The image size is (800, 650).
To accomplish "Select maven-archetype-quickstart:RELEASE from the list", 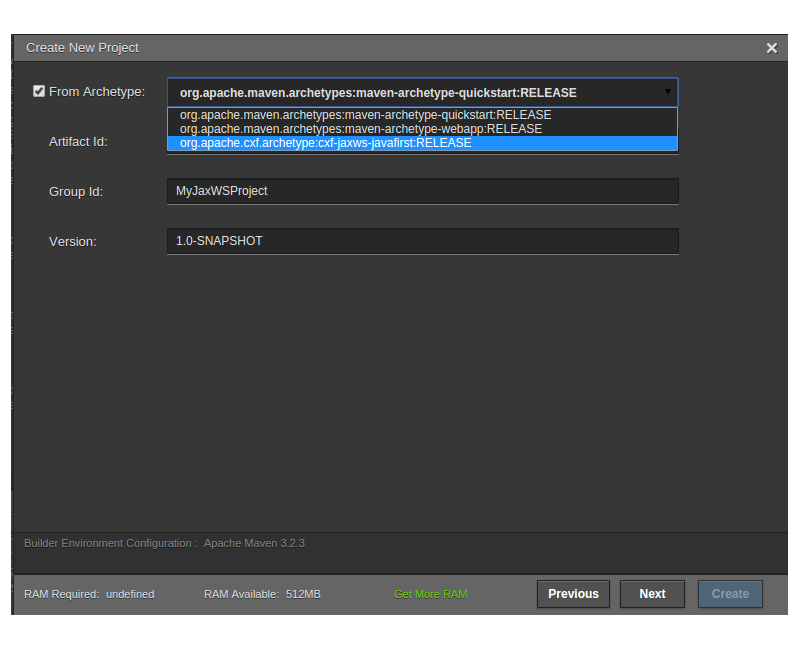I will coord(422,115).
